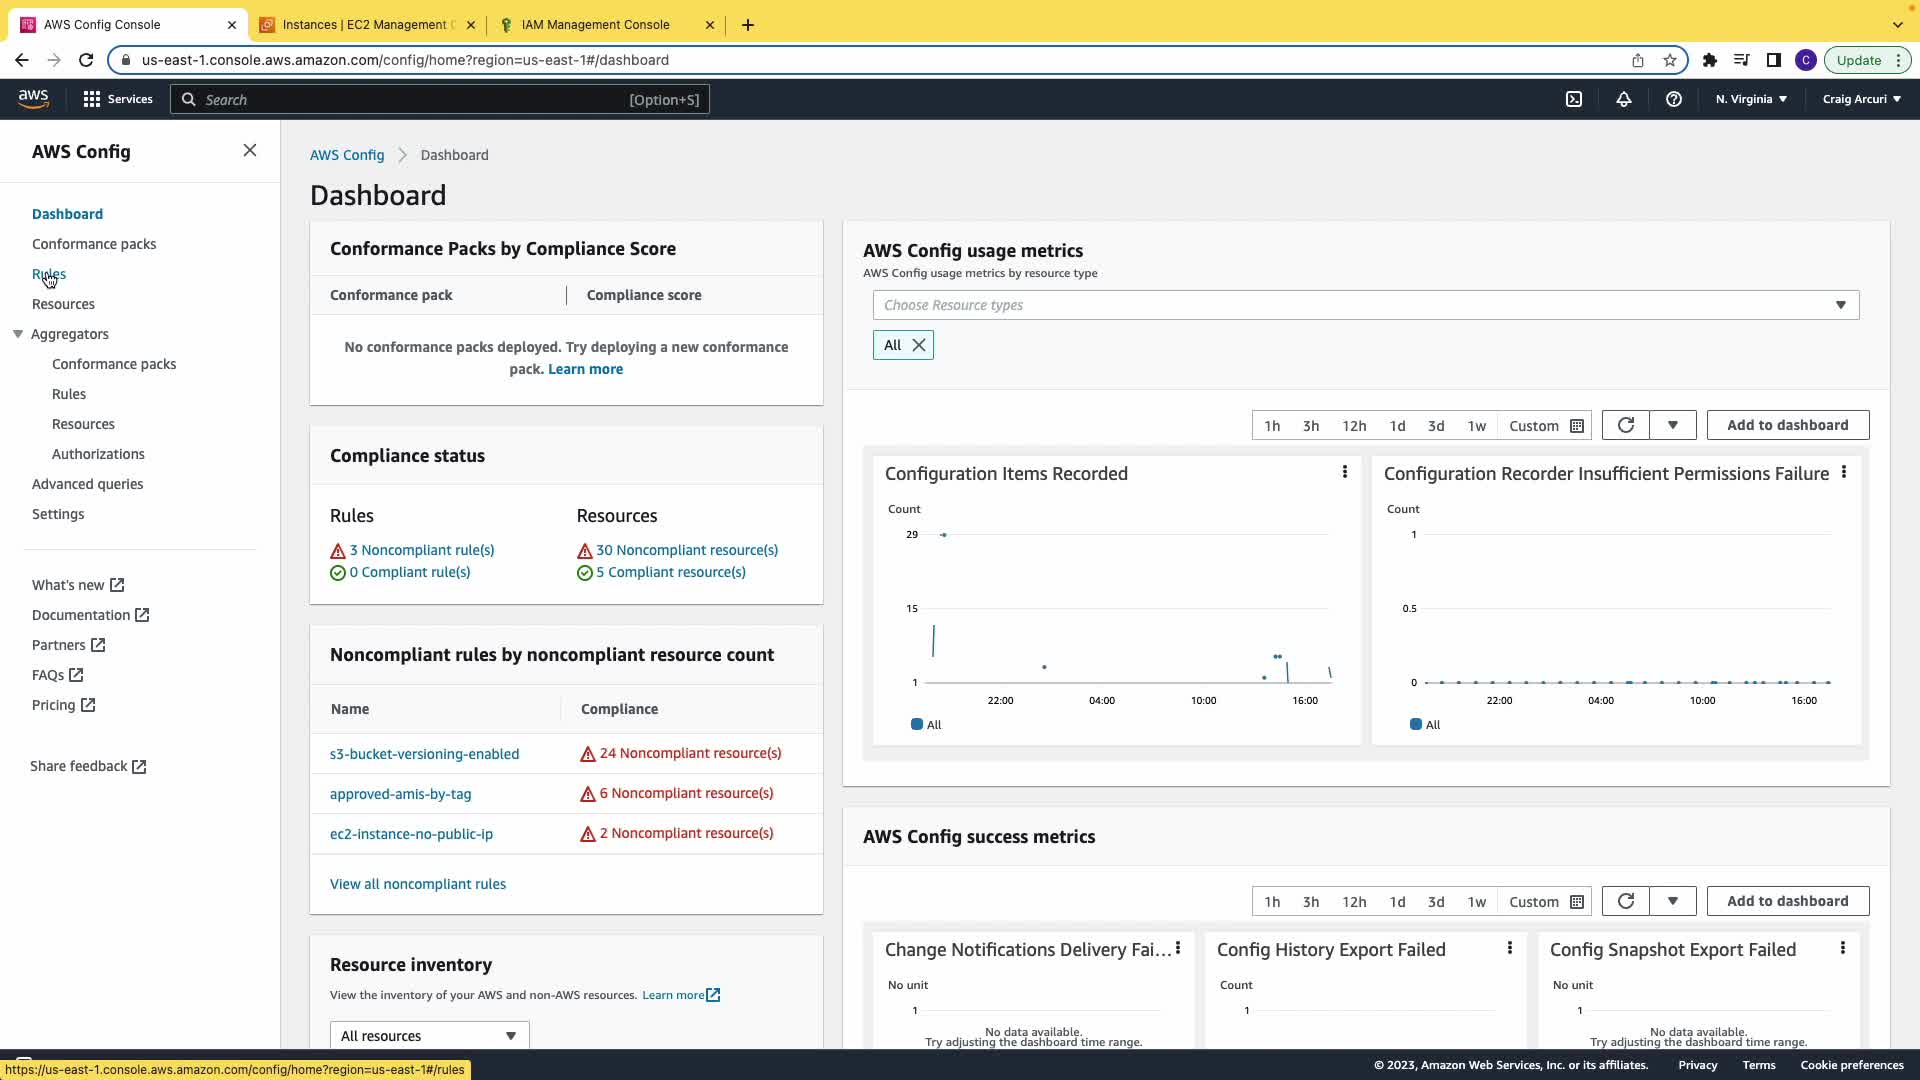Open the Services grid menu

[117, 99]
